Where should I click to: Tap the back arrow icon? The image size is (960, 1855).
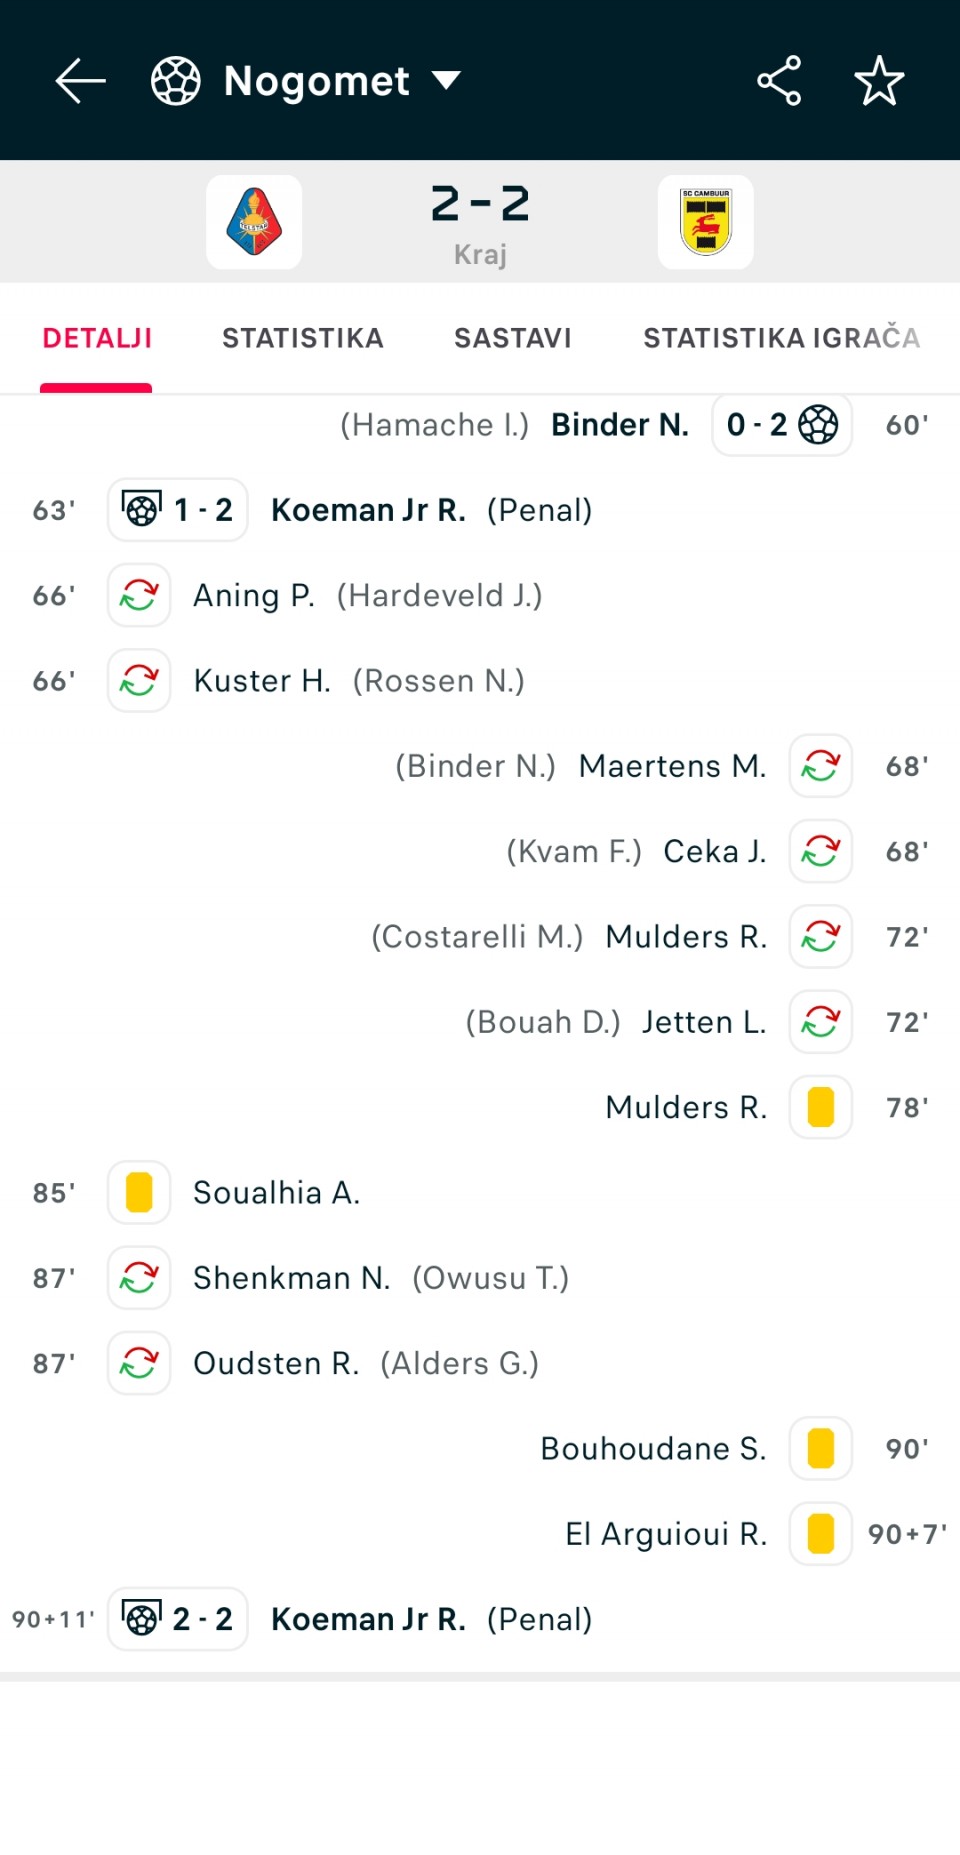pos(80,81)
